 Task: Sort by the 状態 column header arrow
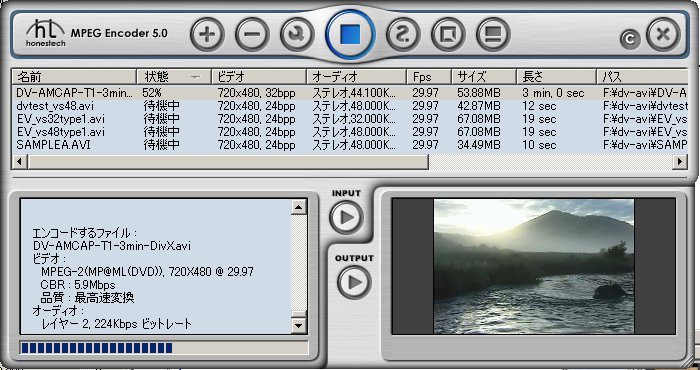point(195,77)
